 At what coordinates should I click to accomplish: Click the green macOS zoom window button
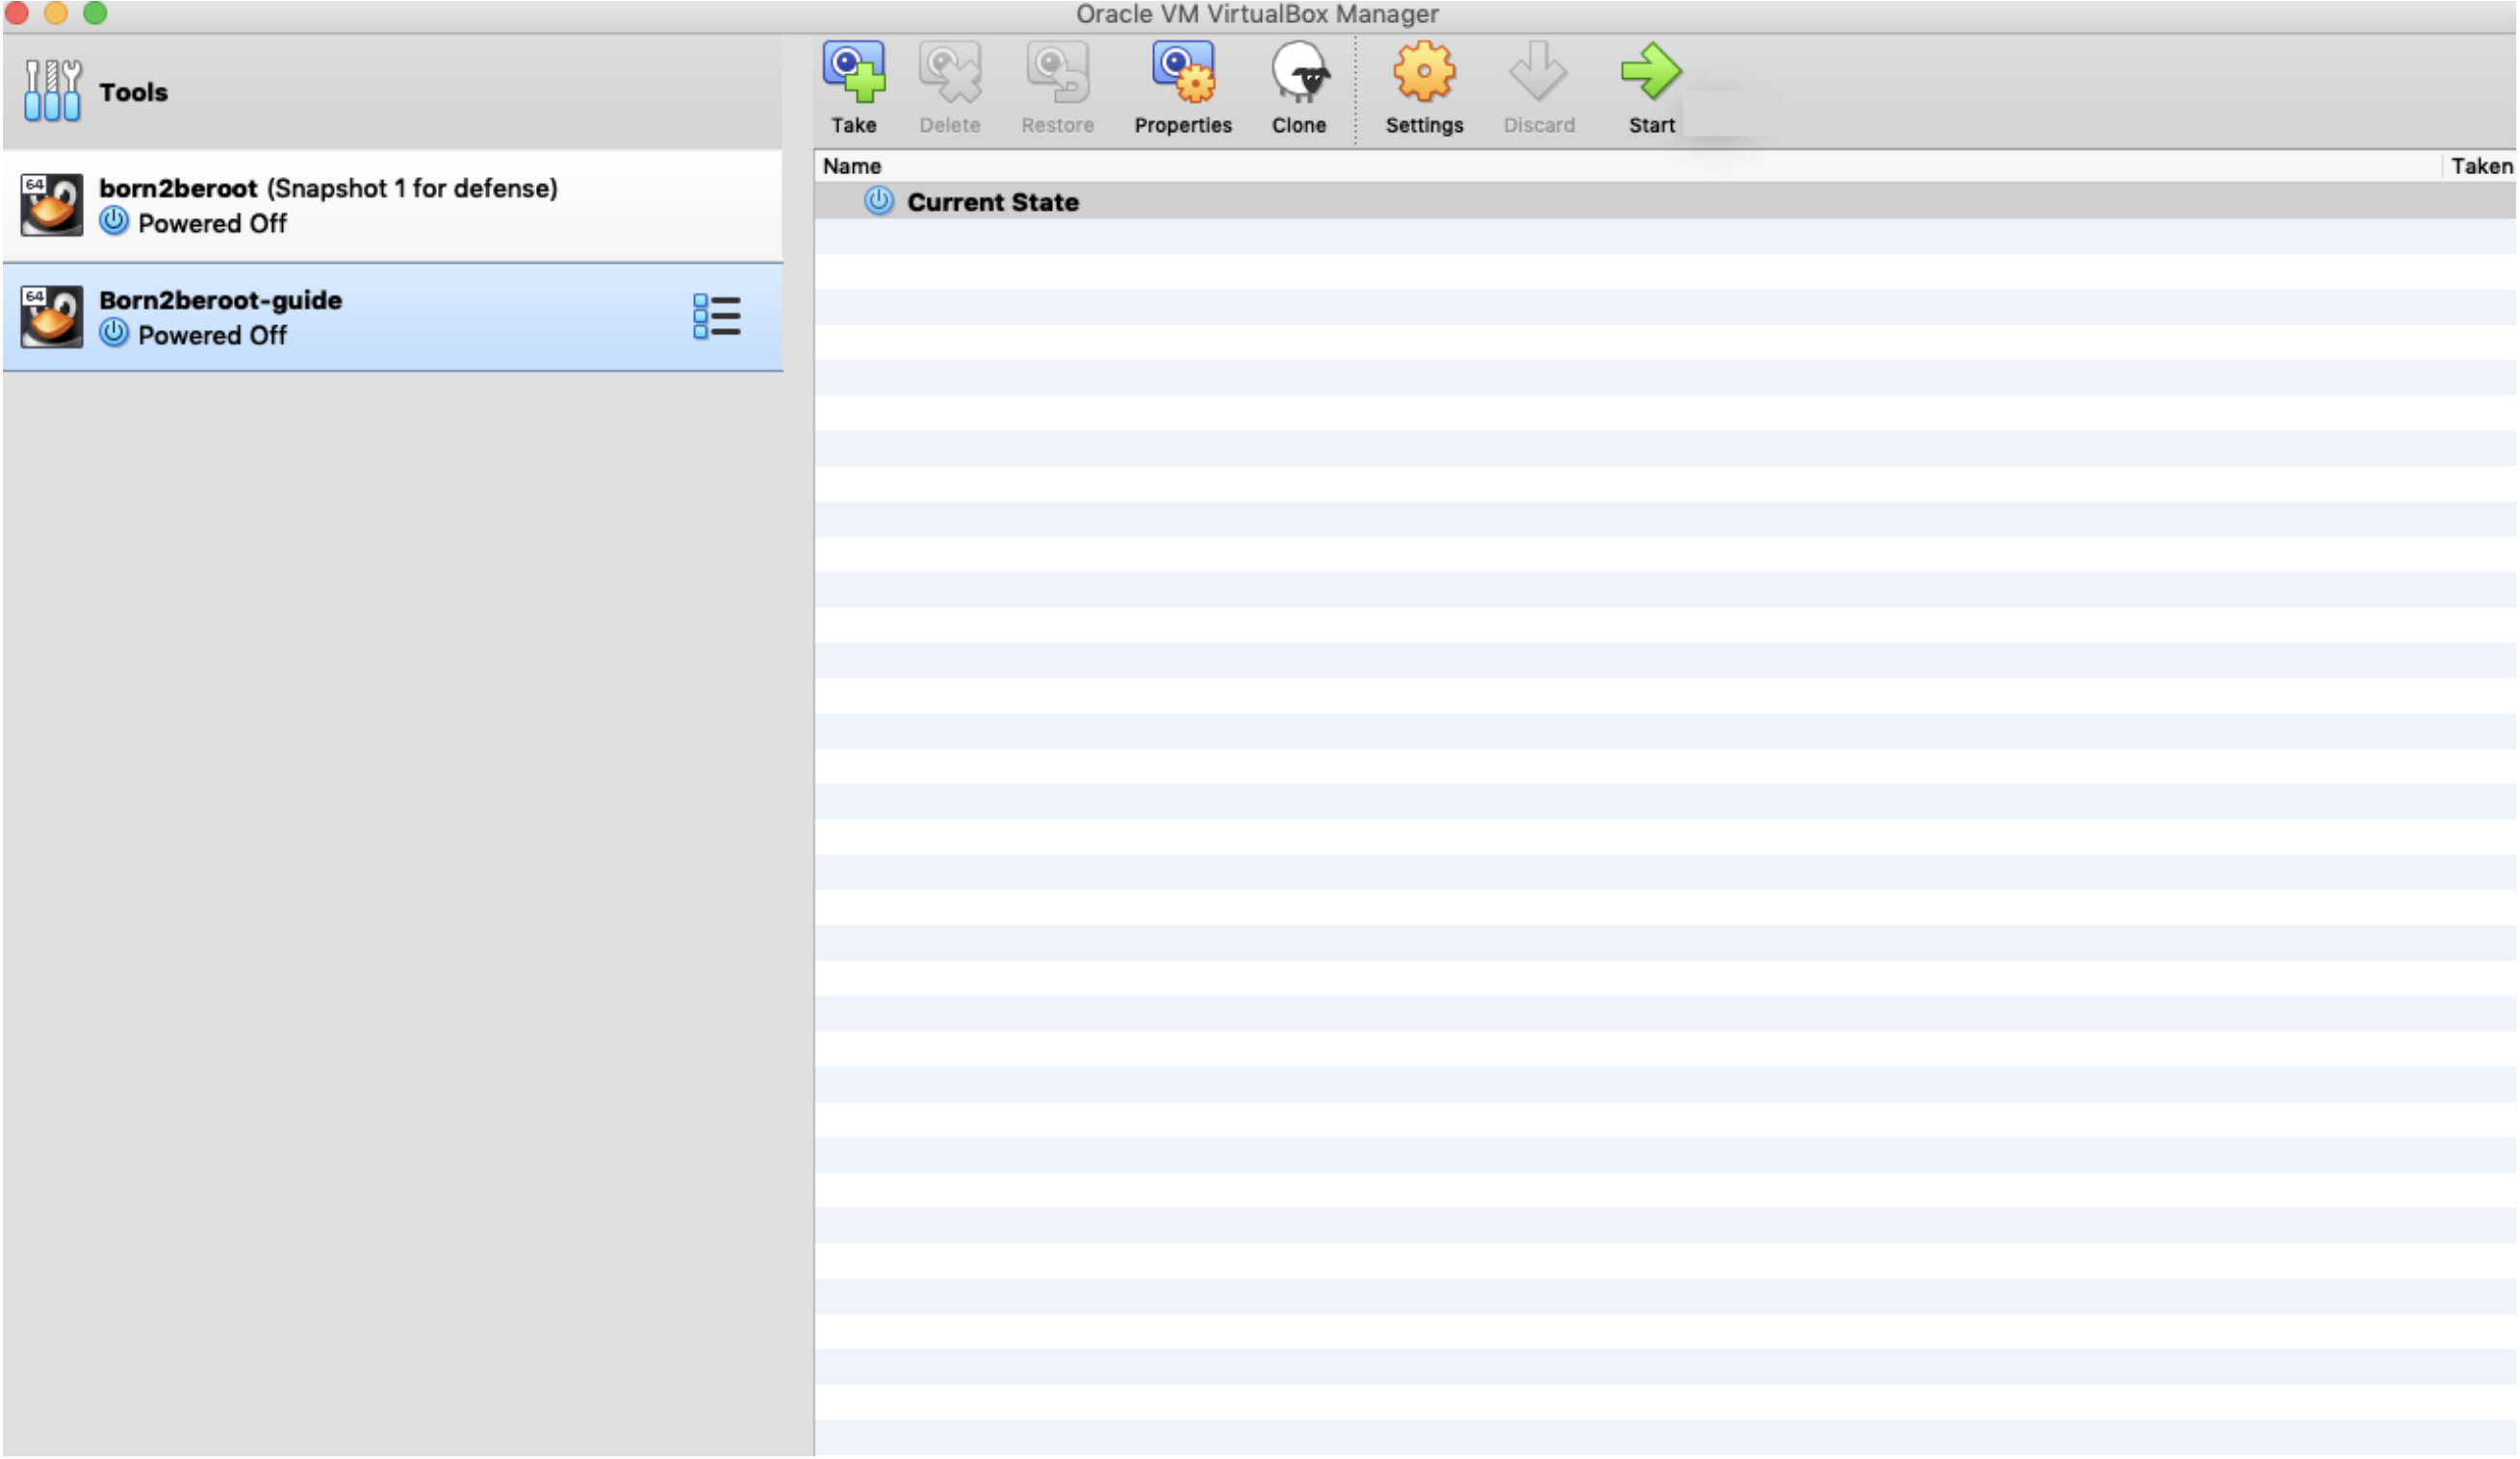(95, 13)
